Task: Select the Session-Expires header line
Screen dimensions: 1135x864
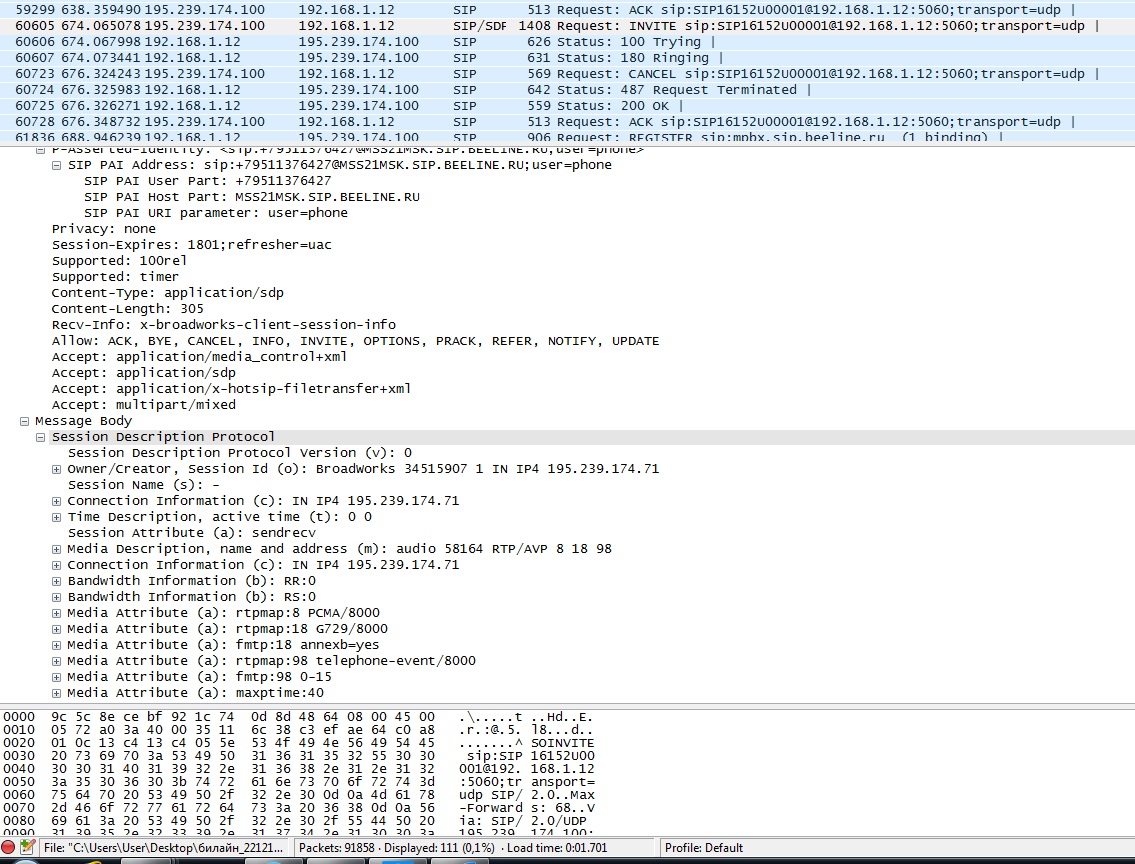Action: (x=192, y=245)
